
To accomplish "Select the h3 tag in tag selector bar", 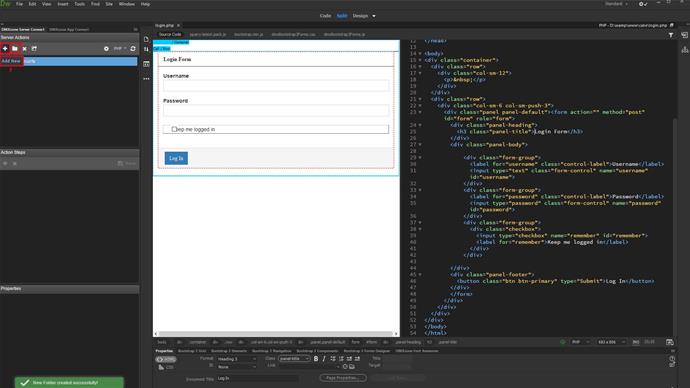I will pos(429,342).
